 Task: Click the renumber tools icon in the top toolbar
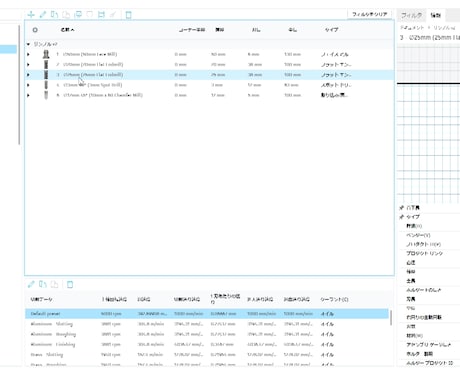click(101, 14)
